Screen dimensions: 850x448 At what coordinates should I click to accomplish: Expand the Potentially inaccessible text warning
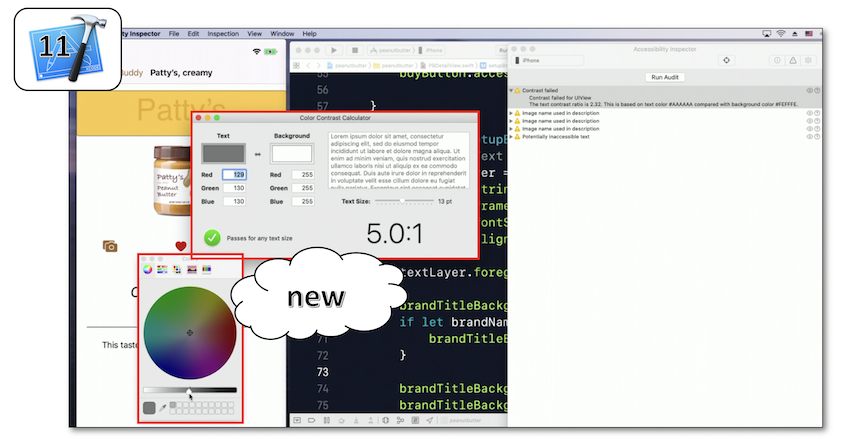click(x=512, y=136)
